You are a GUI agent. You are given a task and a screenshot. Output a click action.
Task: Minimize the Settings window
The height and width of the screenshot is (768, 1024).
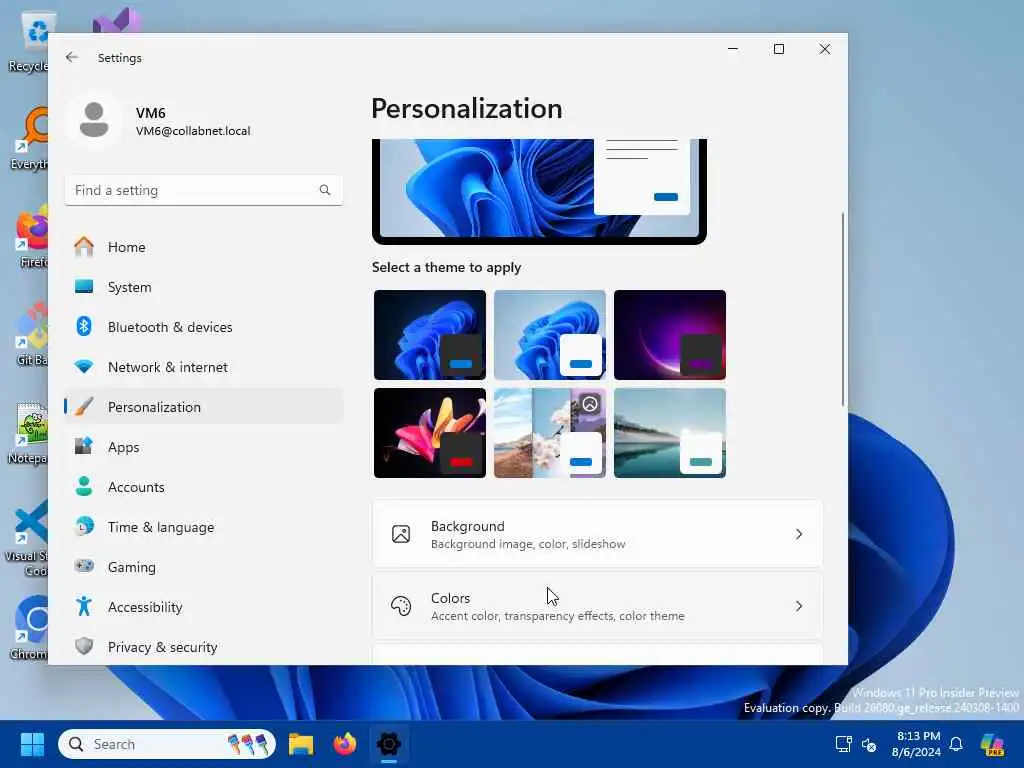733,49
